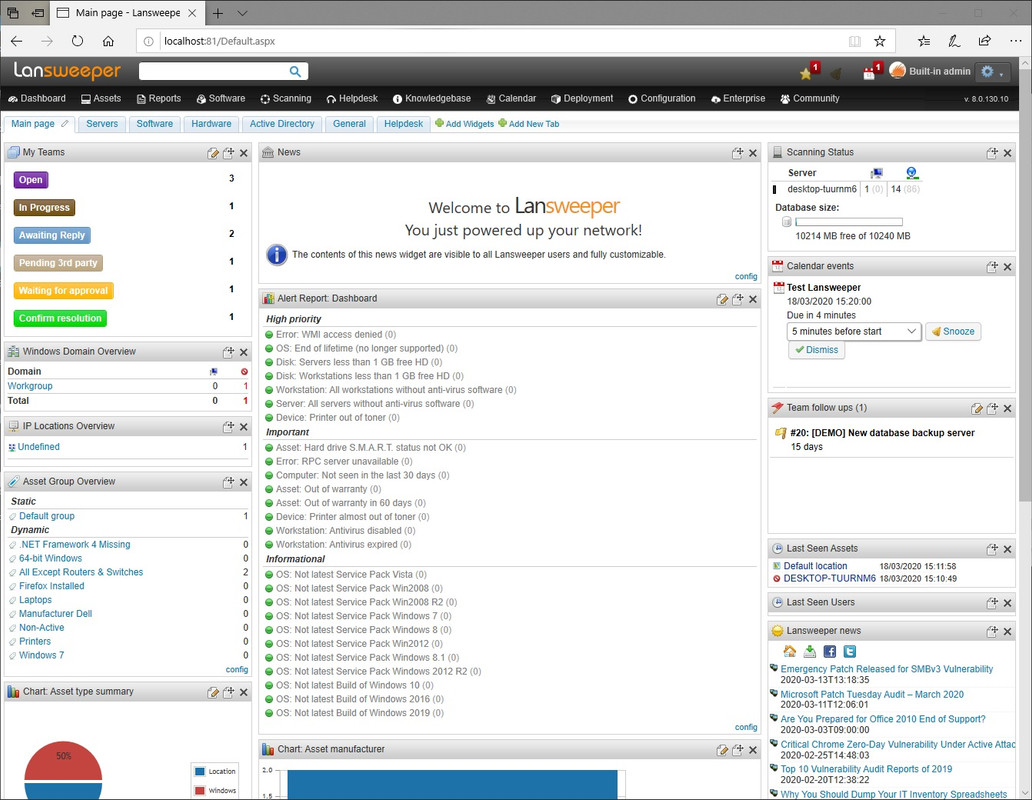Open the Firefox Installed asset group
1032x800 pixels.
(51, 586)
